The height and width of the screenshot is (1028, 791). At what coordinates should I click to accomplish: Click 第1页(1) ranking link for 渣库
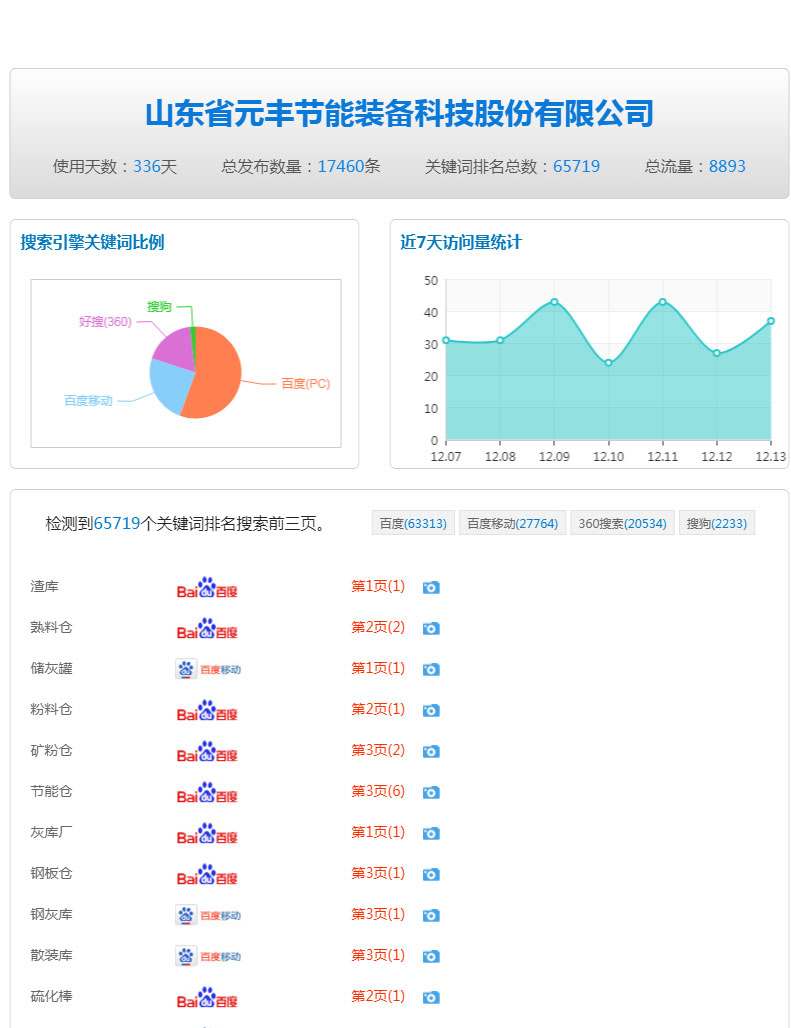[378, 586]
